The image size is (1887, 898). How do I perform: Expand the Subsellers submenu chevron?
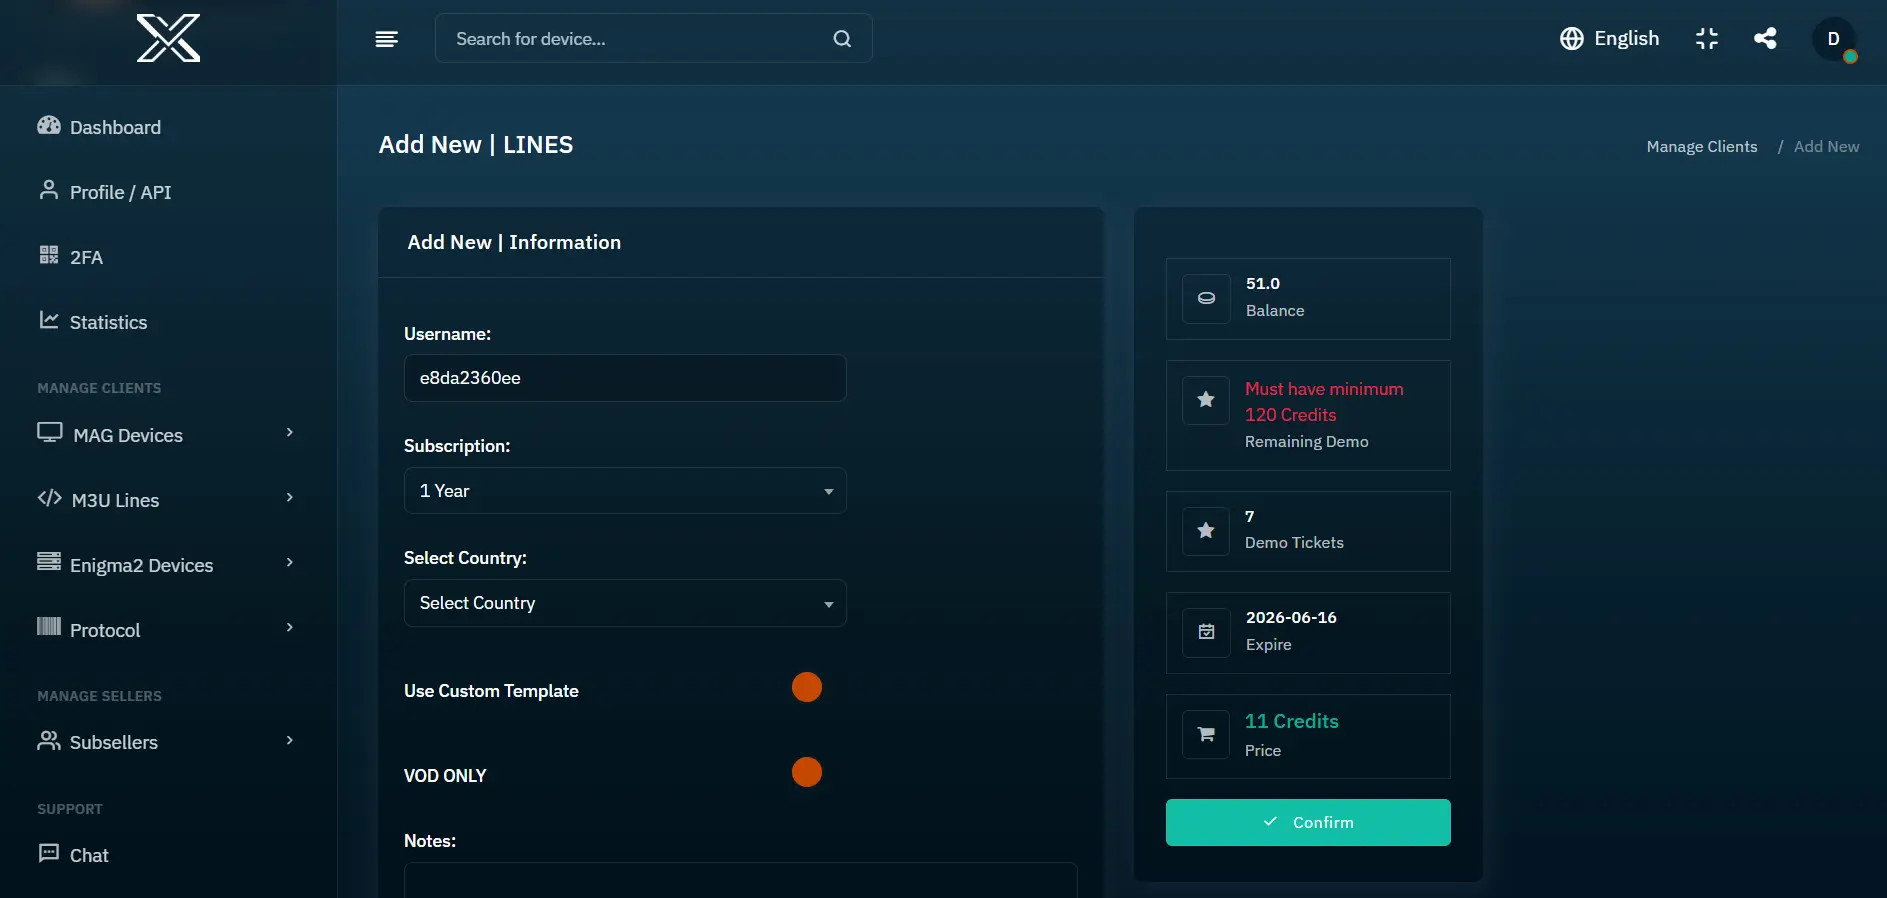(290, 741)
